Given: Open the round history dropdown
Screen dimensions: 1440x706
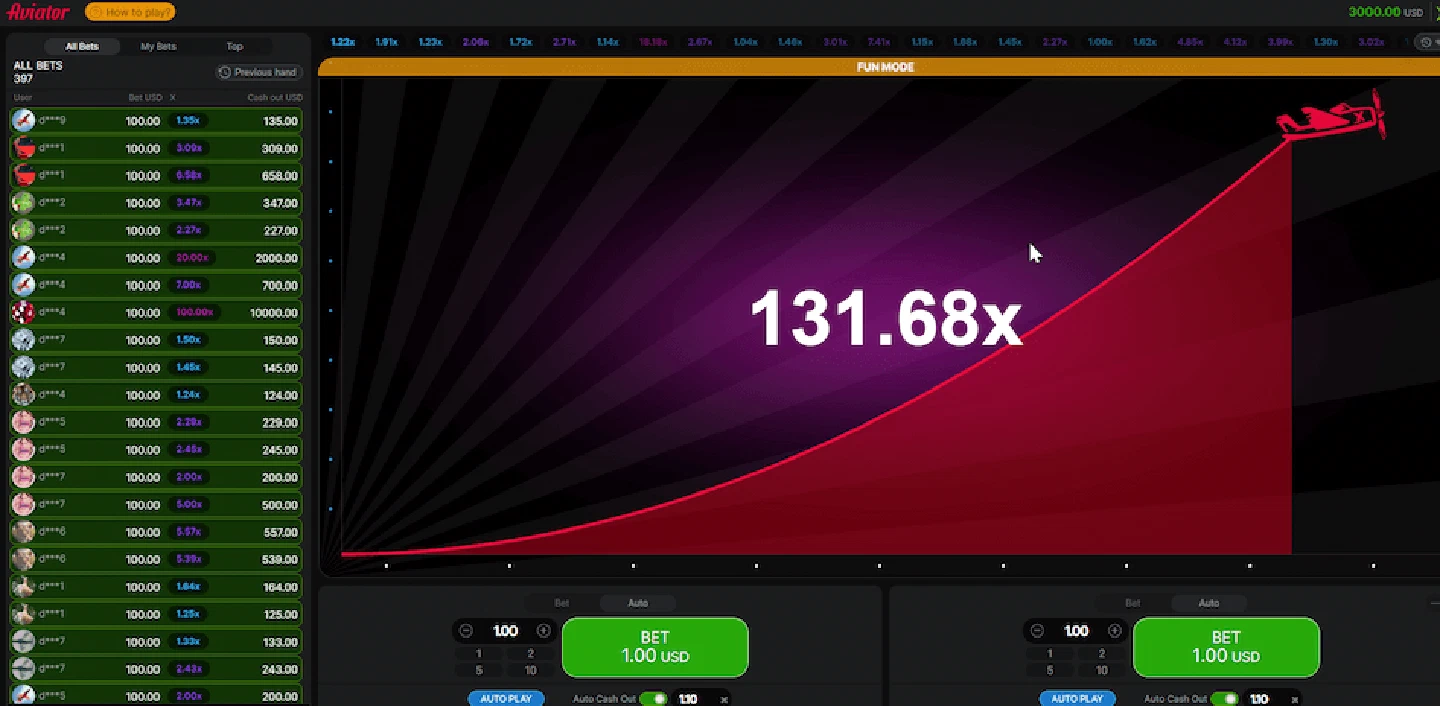Looking at the screenshot, I should point(1428,42).
